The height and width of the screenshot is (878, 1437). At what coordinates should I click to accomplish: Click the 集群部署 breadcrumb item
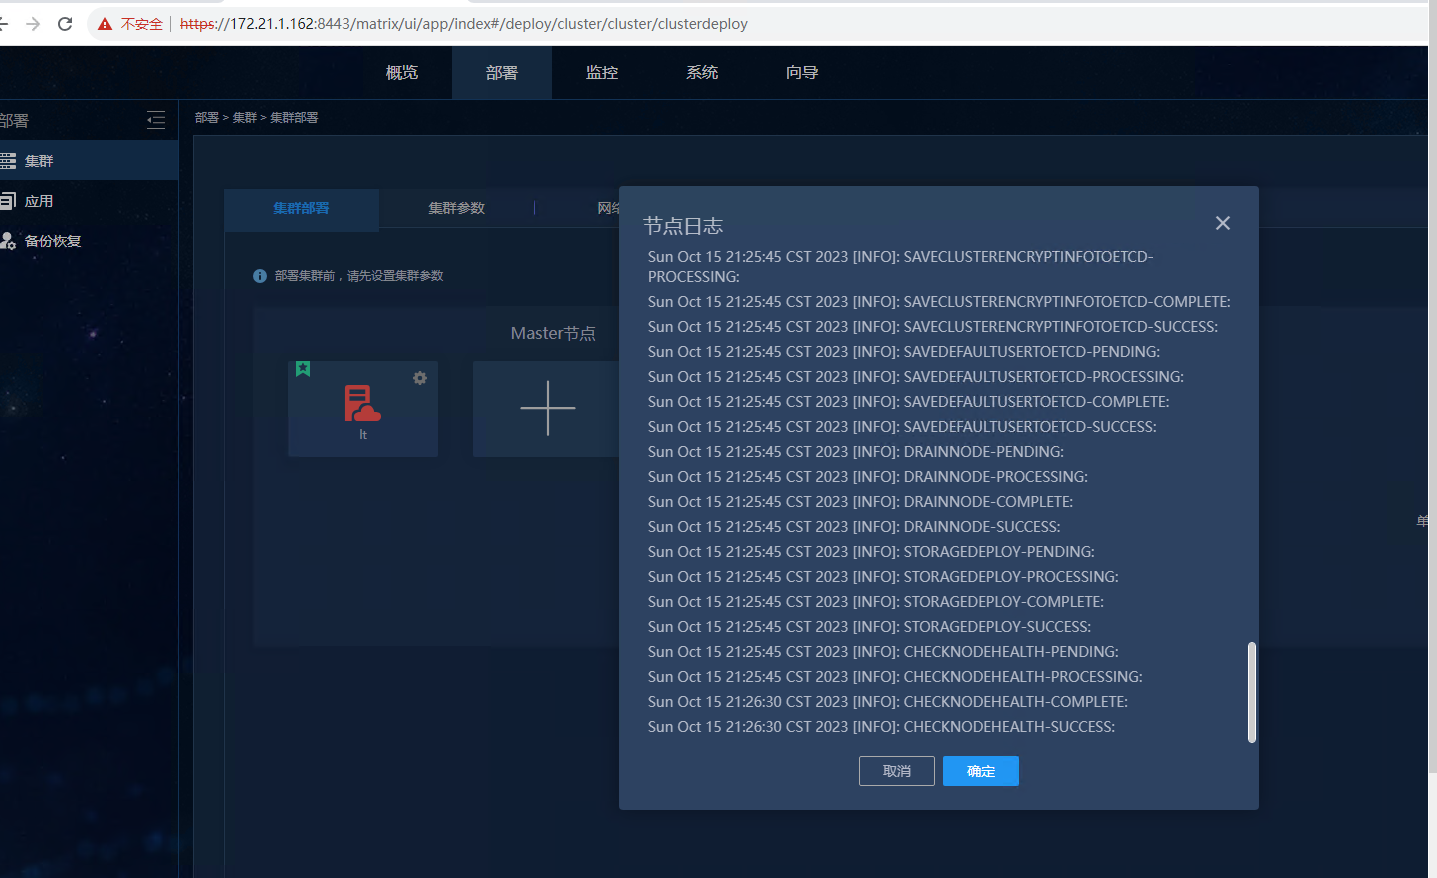pos(294,118)
